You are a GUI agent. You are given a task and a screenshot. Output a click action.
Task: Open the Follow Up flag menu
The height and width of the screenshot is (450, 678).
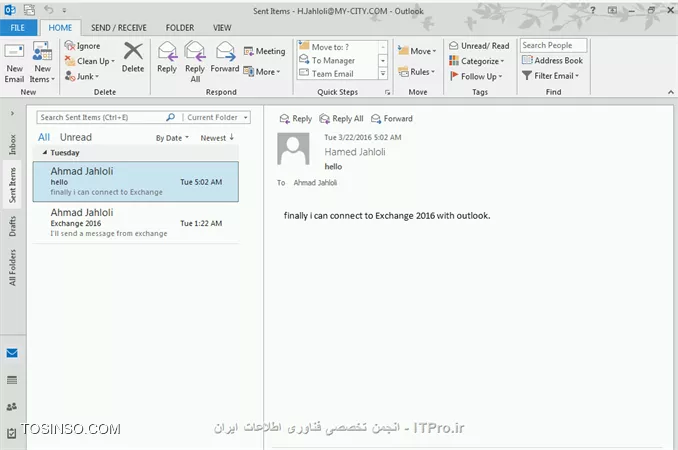coord(476,77)
